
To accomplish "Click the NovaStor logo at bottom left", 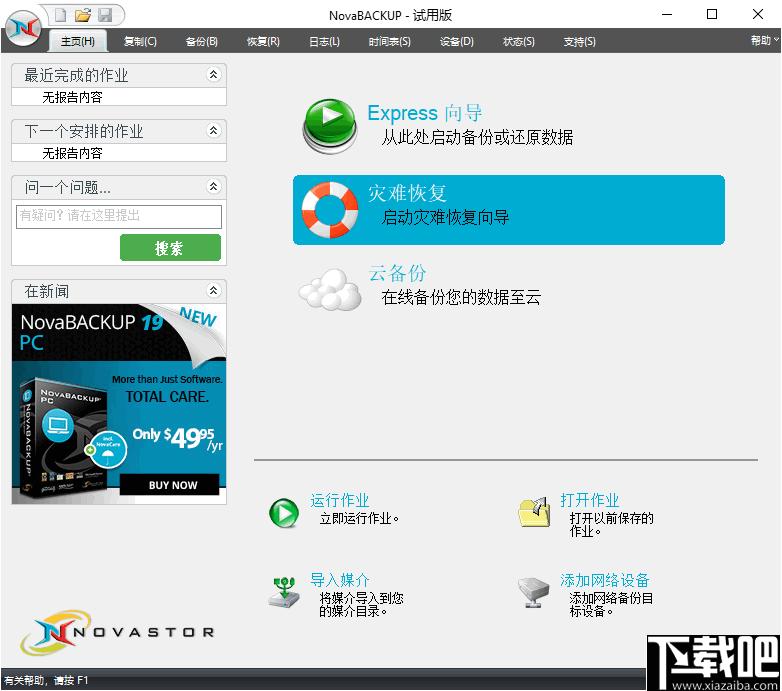I will coord(118,632).
